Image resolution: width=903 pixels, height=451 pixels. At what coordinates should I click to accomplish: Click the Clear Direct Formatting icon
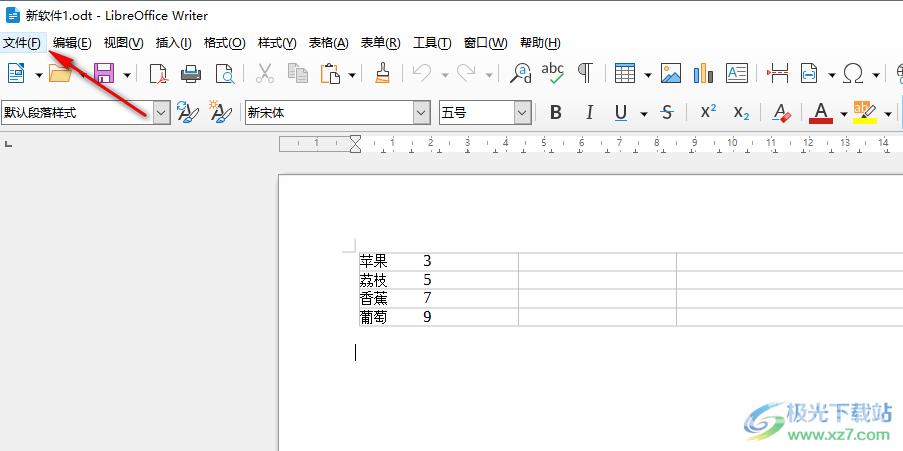click(x=781, y=113)
